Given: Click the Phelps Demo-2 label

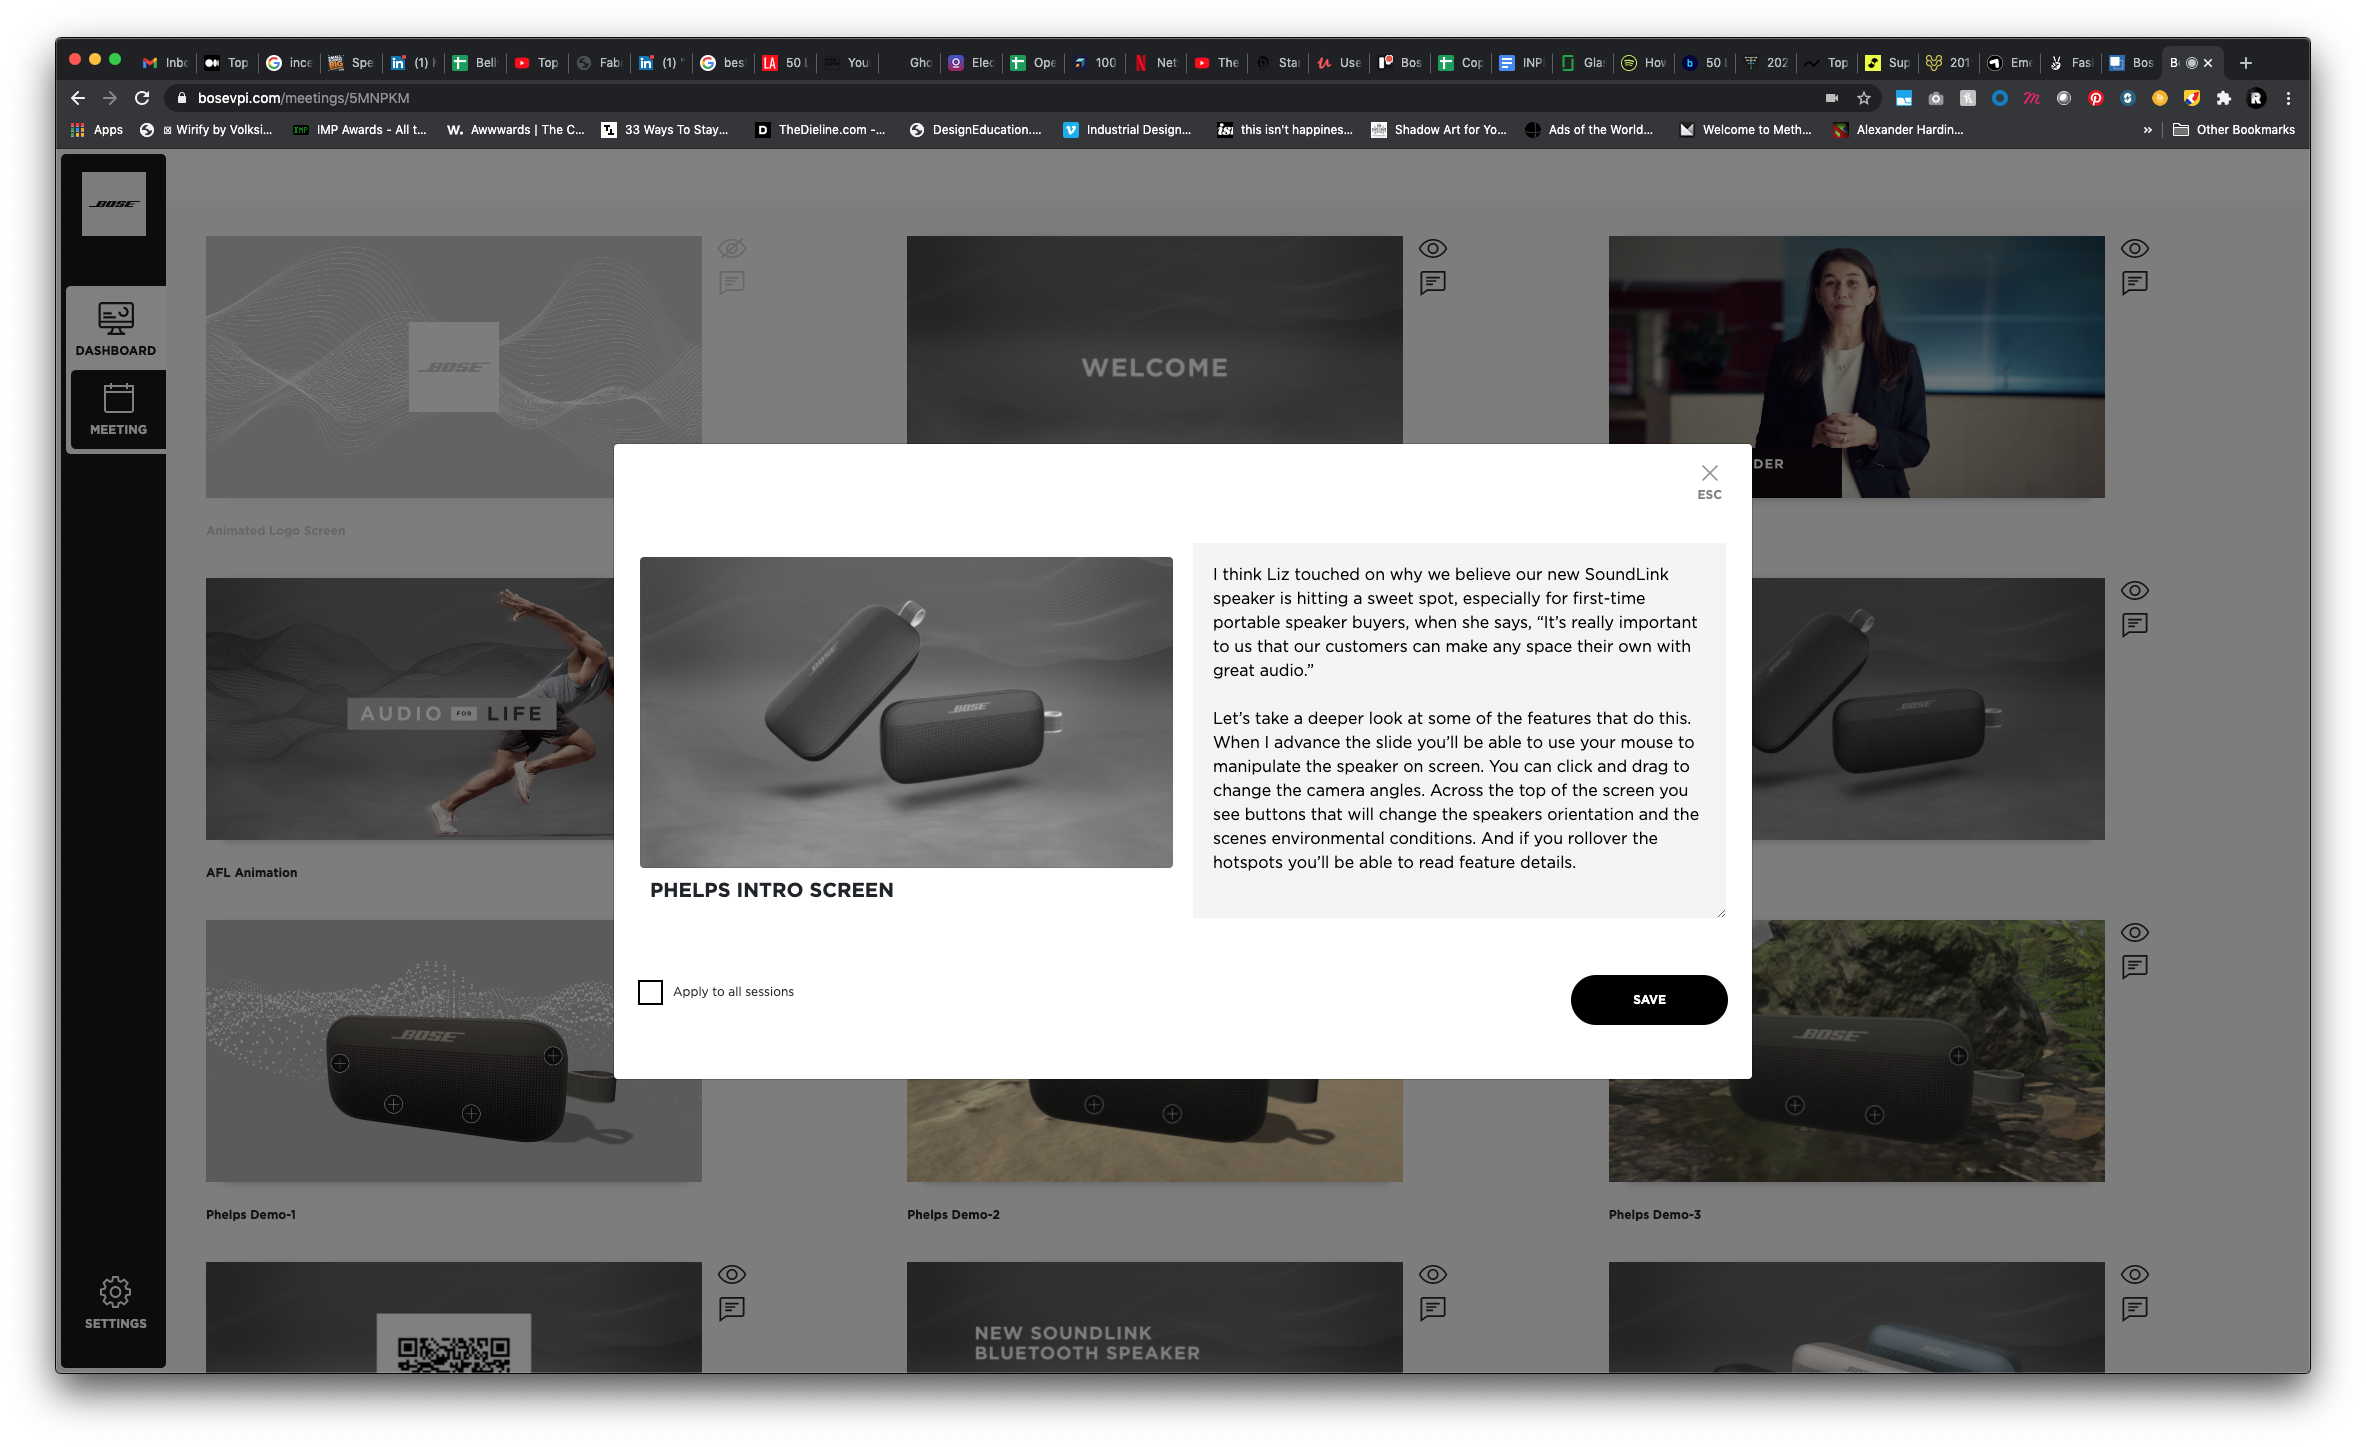Looking at the screenshot, I should point(953,1215).
